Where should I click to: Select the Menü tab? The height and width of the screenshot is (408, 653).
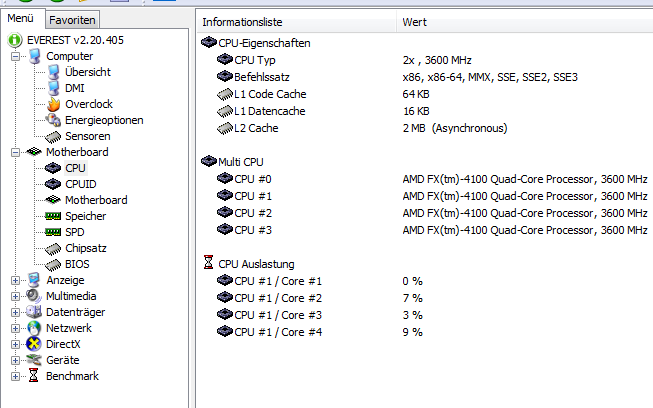click(20, 18)
